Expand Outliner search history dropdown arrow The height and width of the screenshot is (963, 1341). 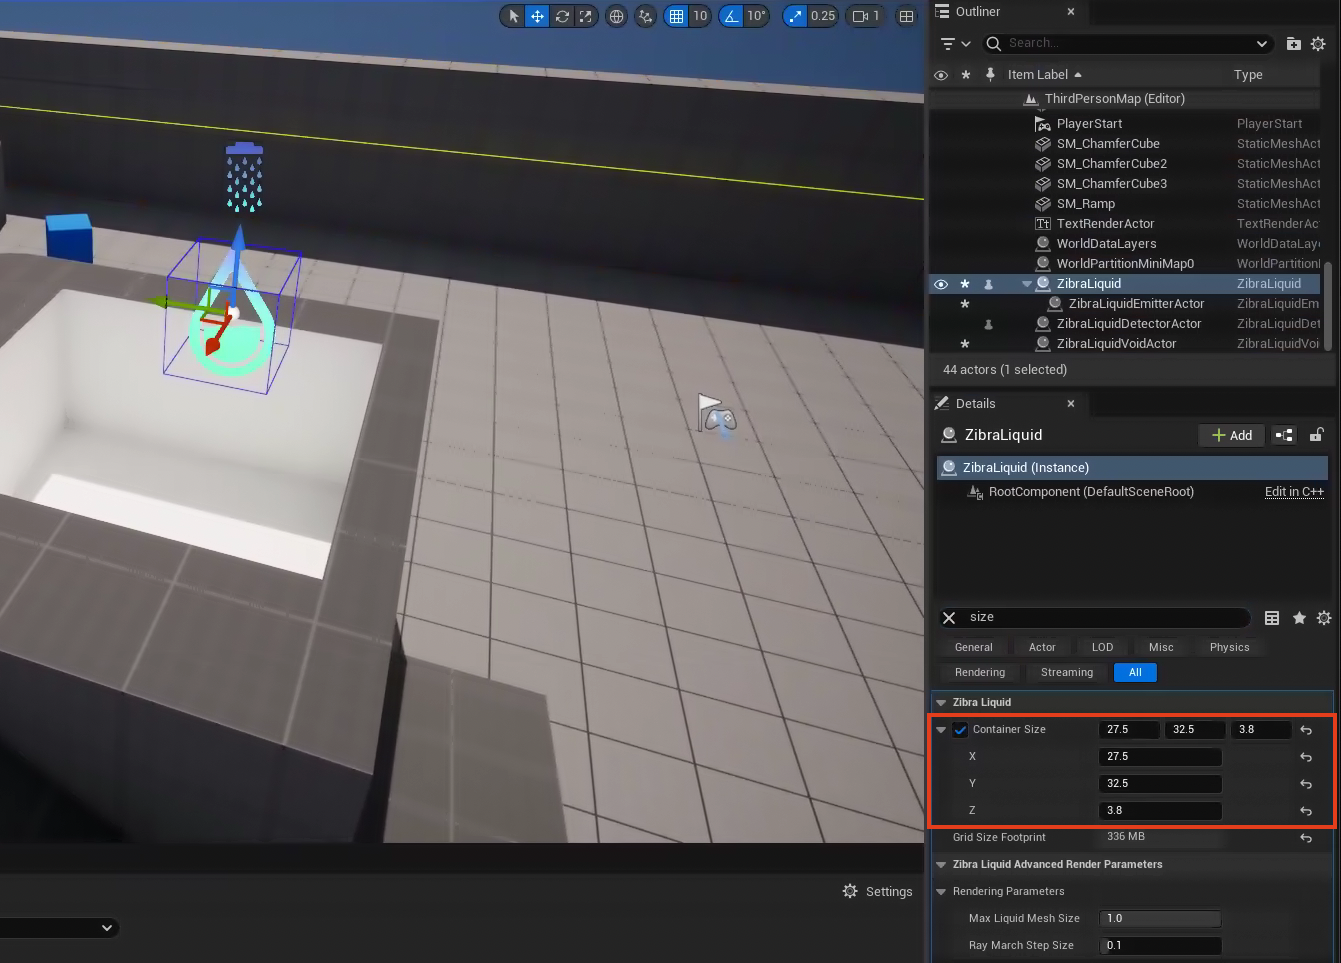(1261, 44)
